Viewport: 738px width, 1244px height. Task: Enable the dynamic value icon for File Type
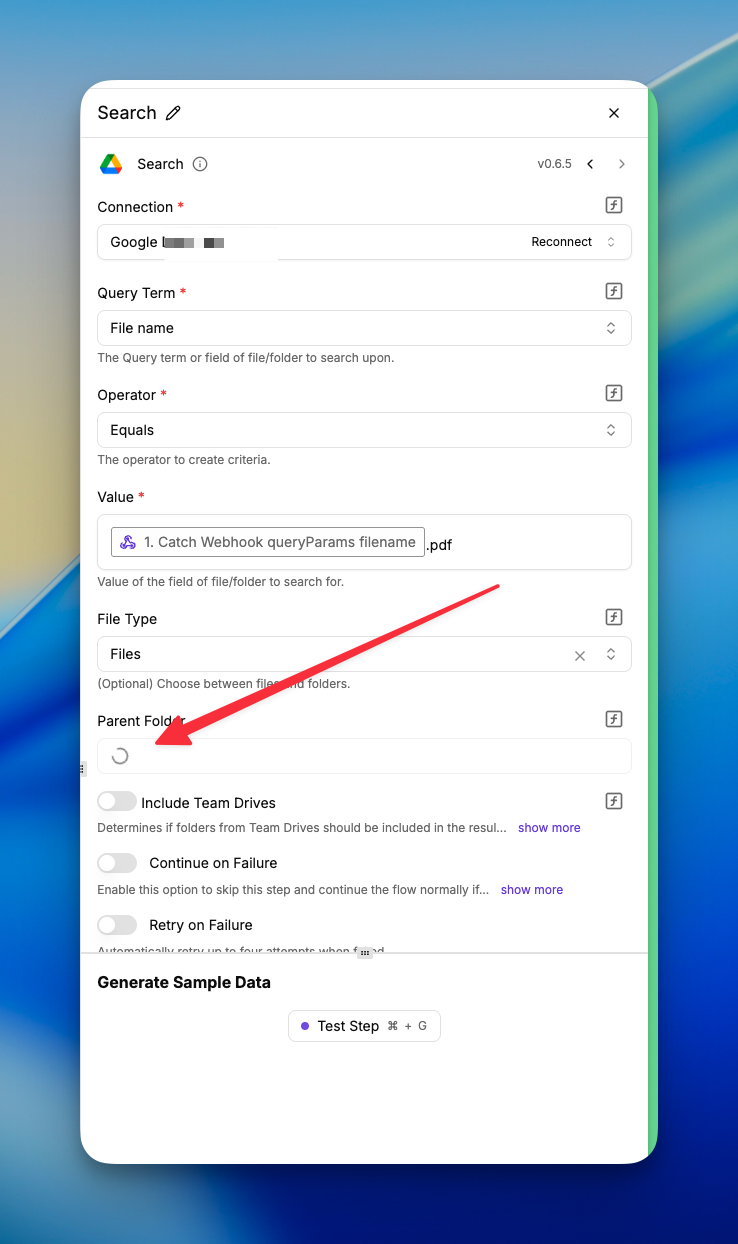point(614,617)
